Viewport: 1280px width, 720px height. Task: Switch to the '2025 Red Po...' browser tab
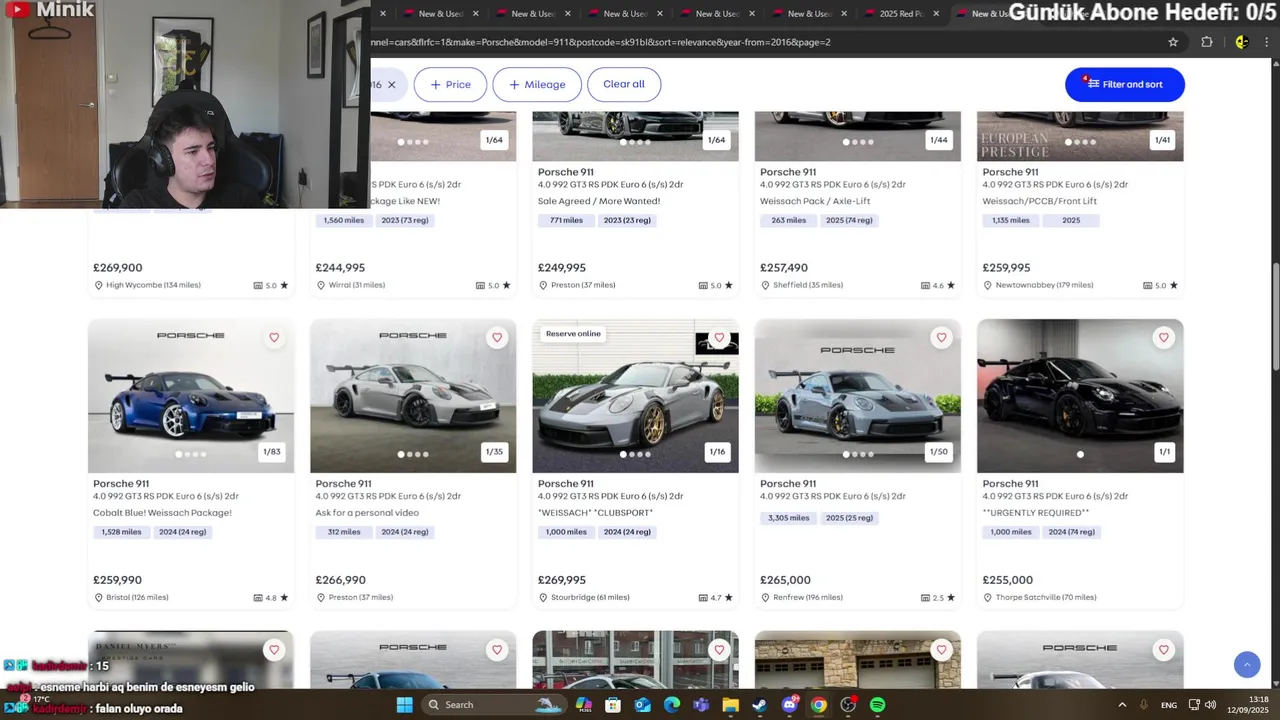point(901,14)
